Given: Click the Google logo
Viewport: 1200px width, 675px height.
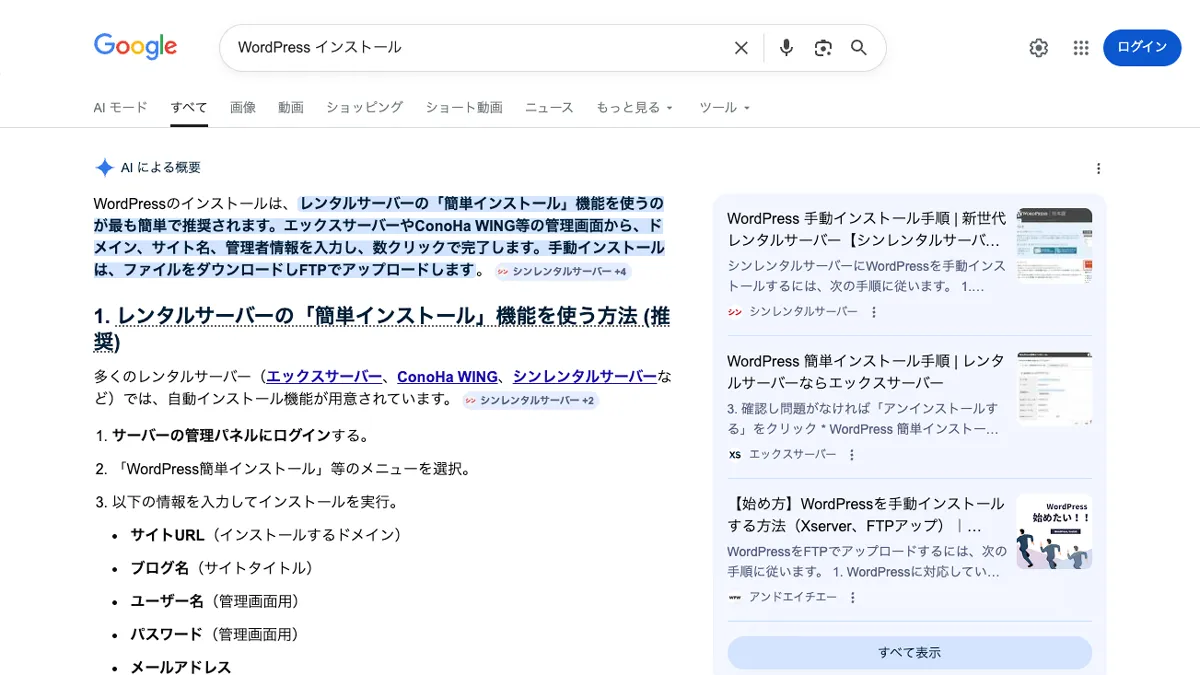Looking at the screenshot, I should tap(135, 46).
